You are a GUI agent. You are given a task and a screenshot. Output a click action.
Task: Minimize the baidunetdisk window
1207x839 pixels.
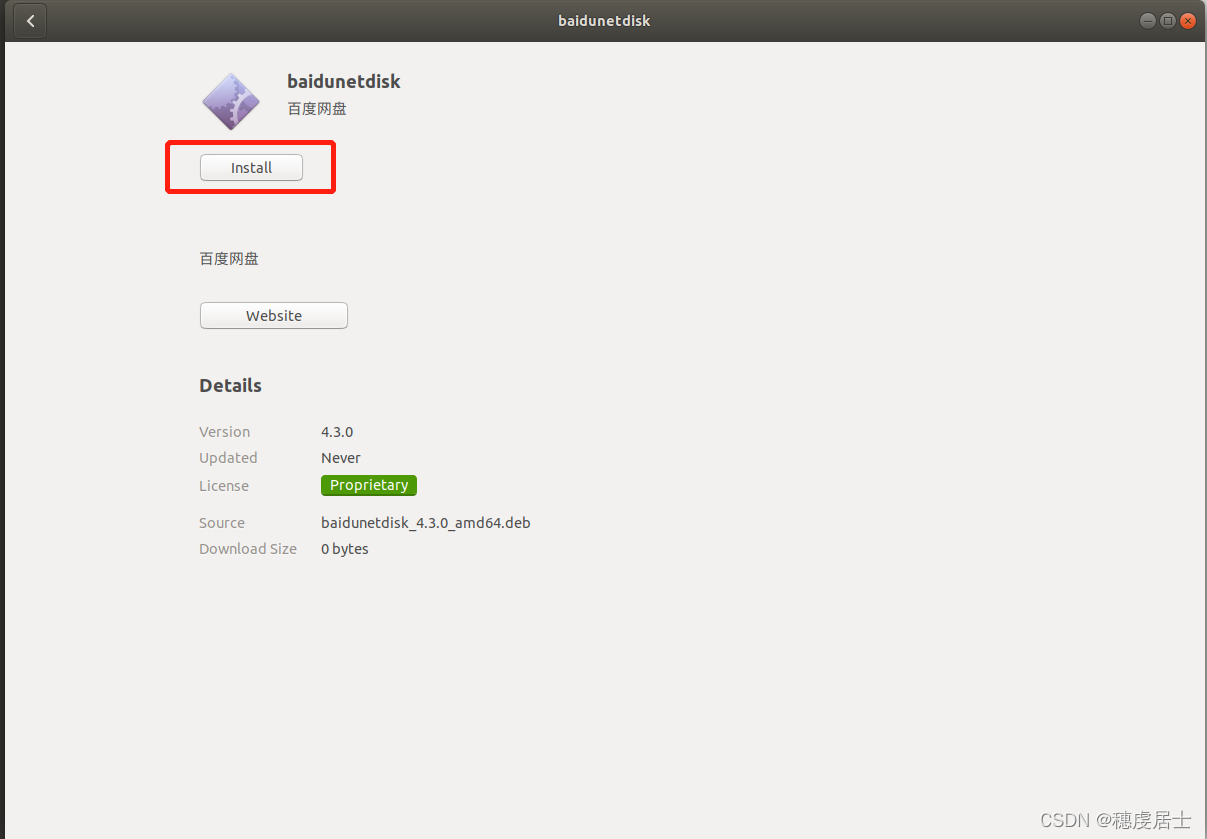pos(1147,21)
